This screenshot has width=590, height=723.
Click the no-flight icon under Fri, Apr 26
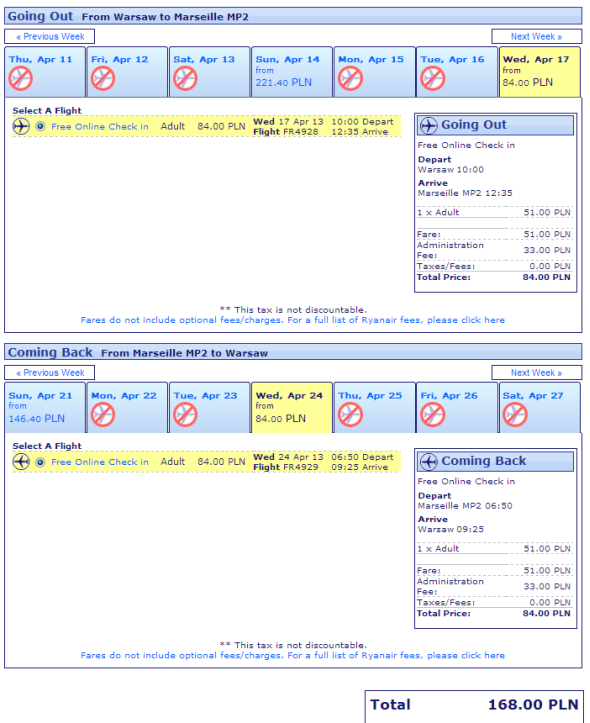432,415
